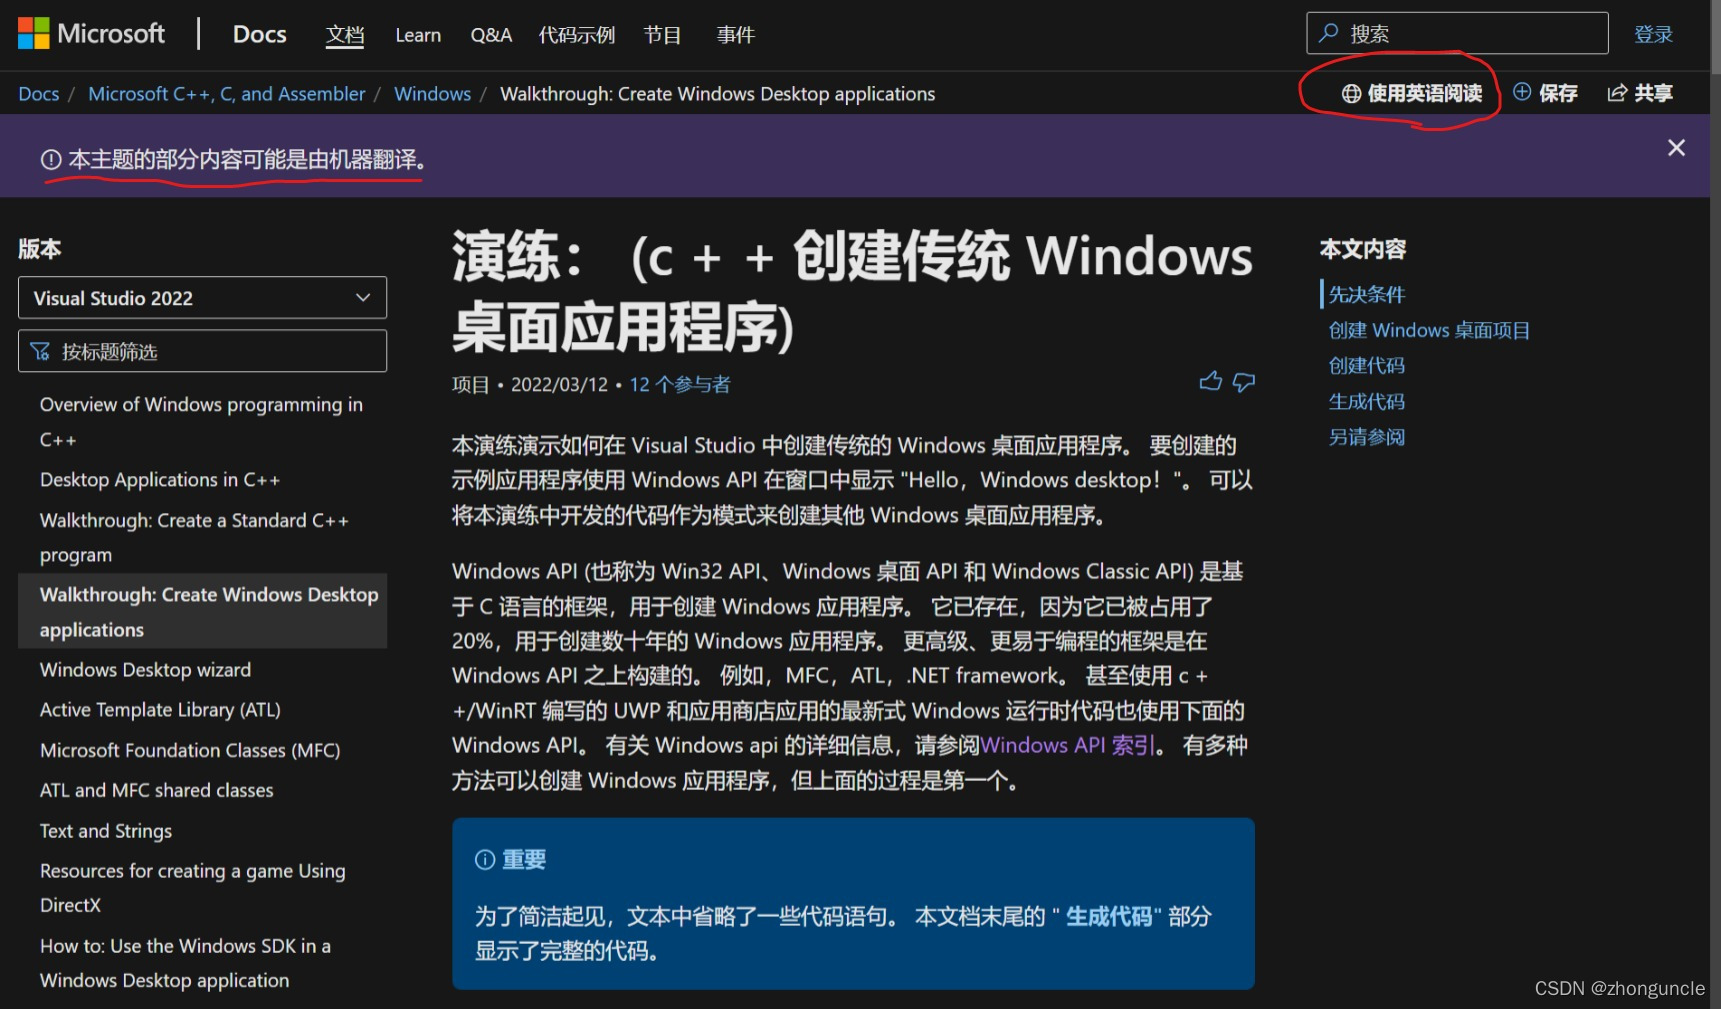1721x1009 pixels.
Task: Click the Microsoft logo
Action: (x=91, y=34)
